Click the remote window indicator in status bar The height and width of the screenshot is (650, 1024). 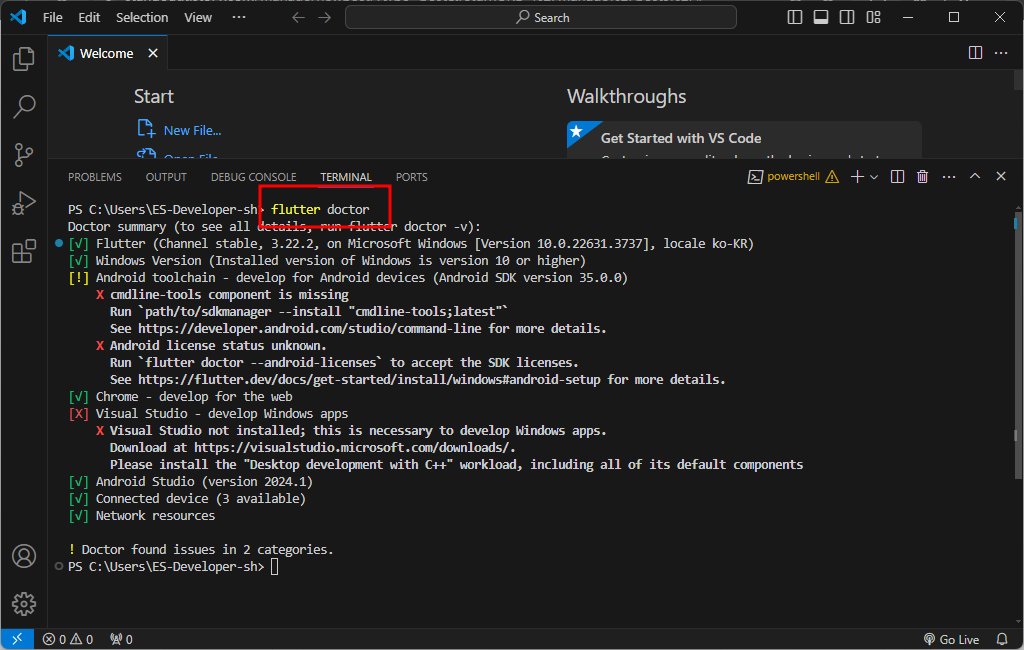(18, 640)
